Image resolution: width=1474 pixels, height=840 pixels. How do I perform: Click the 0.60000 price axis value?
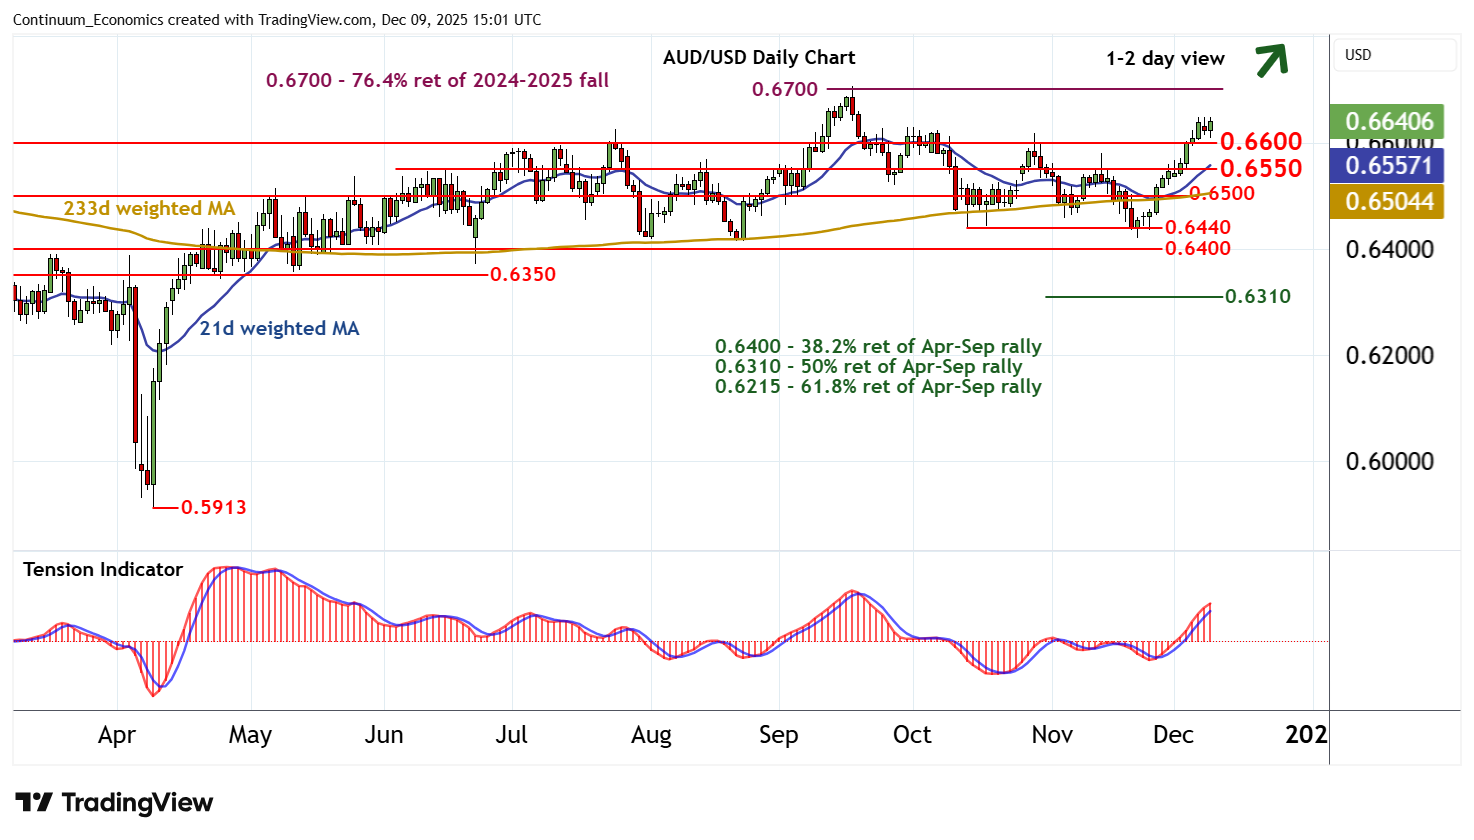1388,461
